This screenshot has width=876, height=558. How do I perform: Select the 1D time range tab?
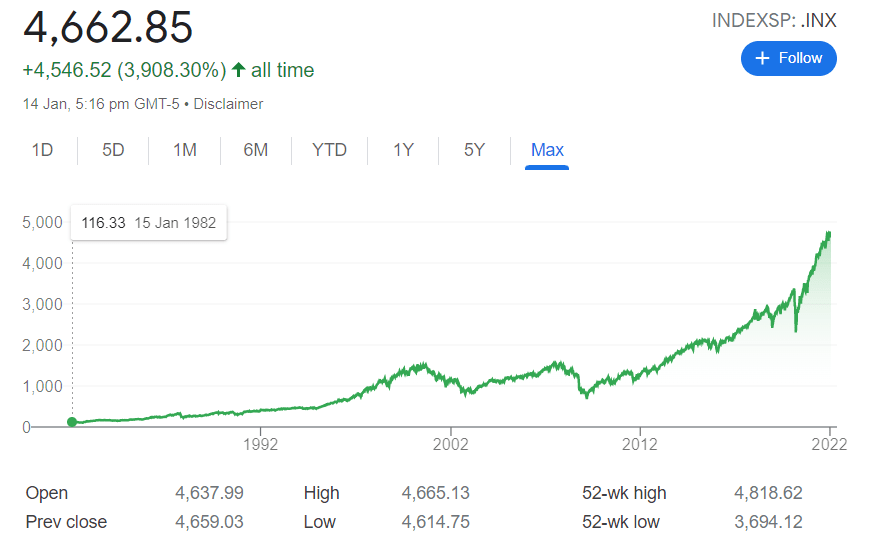pos(42,150)
